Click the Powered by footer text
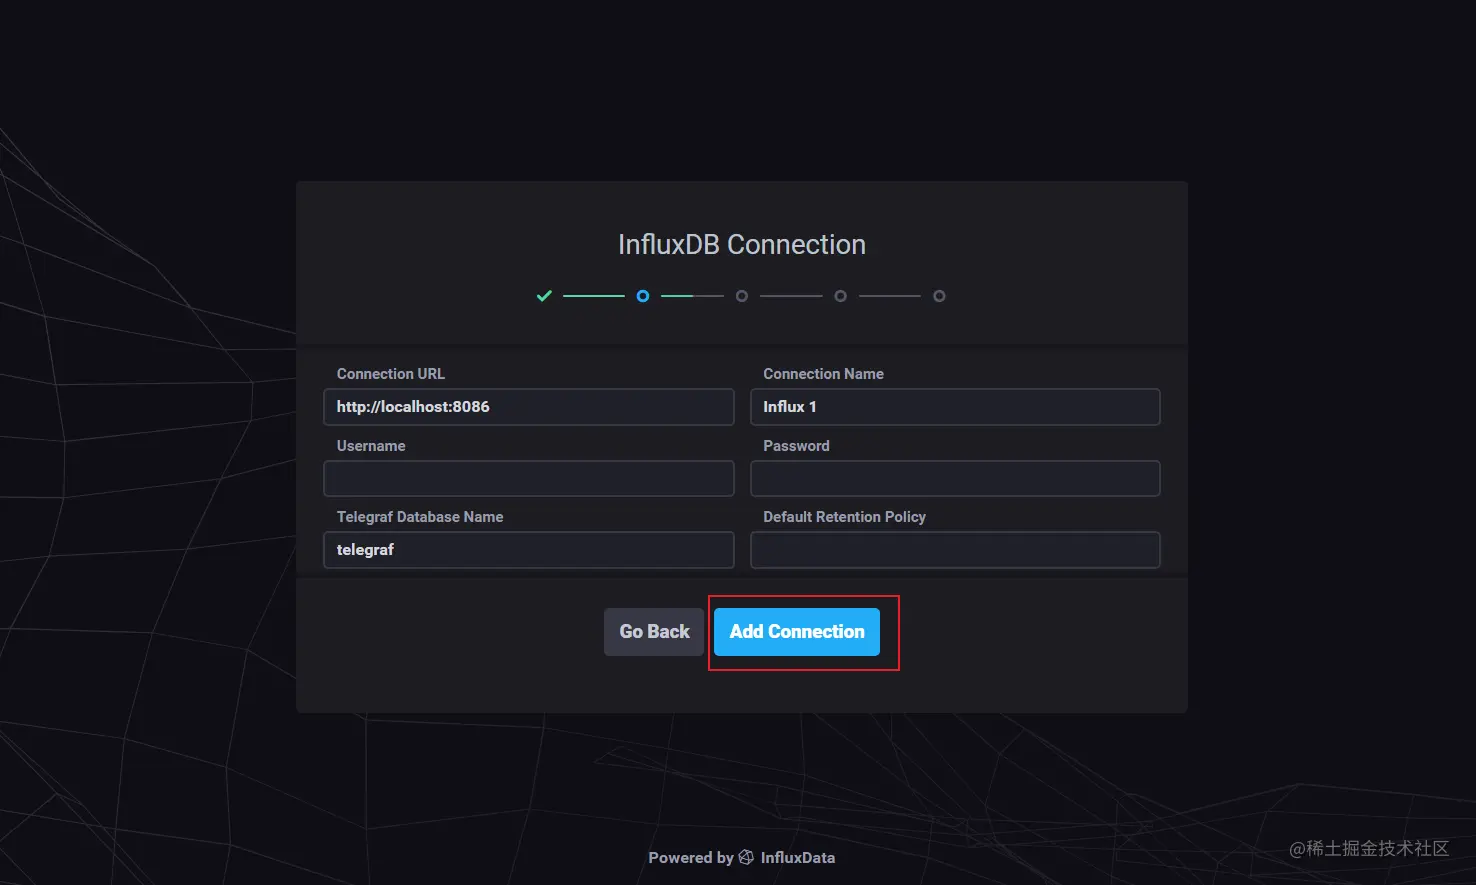 pos(691,858)
